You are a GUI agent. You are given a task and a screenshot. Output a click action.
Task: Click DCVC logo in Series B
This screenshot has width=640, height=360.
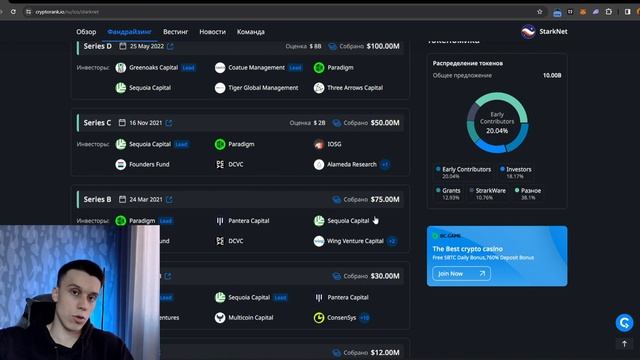[x=220, y=241]
